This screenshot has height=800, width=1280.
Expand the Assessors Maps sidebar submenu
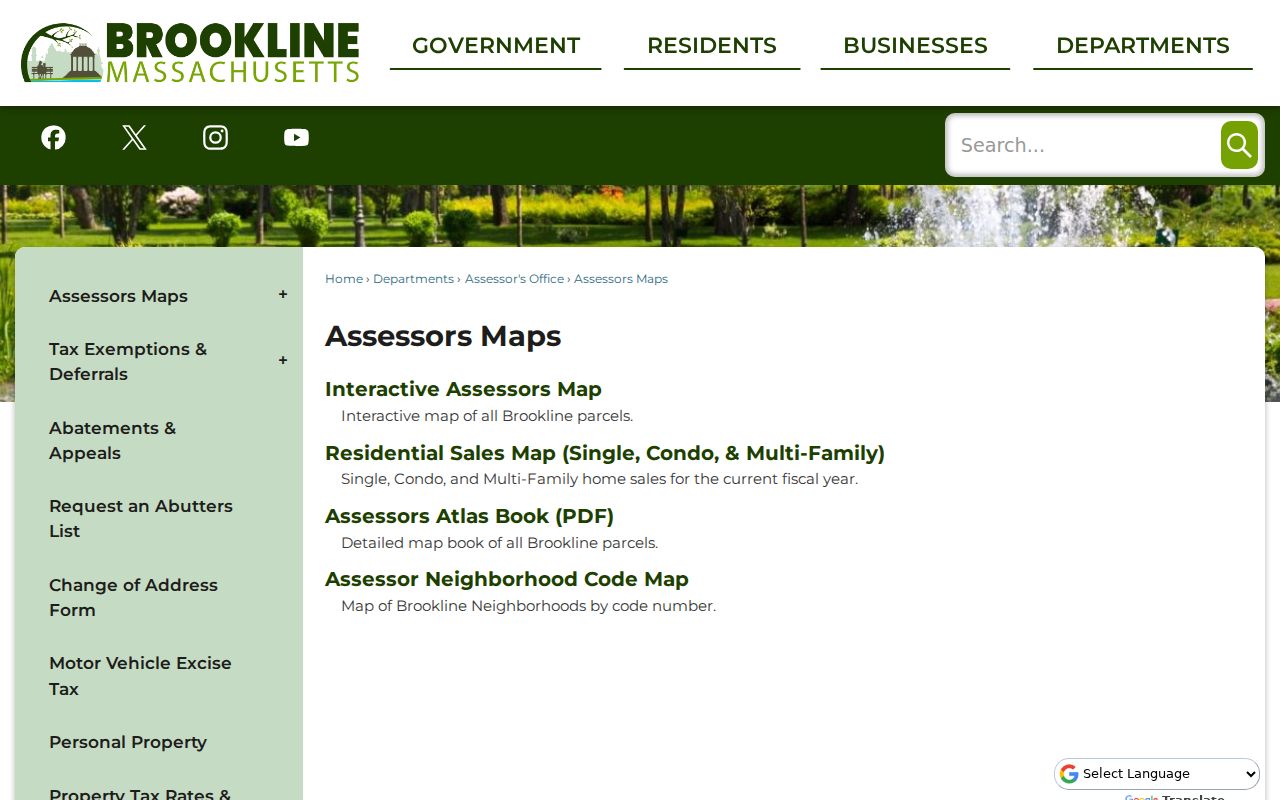tap(283, 295)
